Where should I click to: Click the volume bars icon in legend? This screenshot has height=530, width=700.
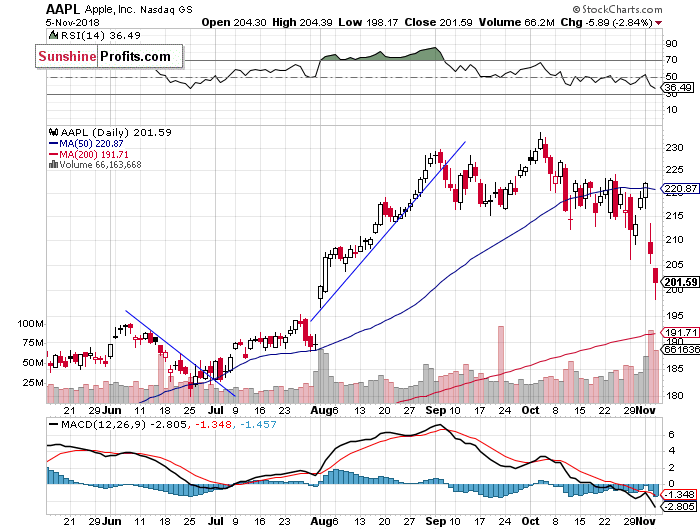tap(53, 164)
